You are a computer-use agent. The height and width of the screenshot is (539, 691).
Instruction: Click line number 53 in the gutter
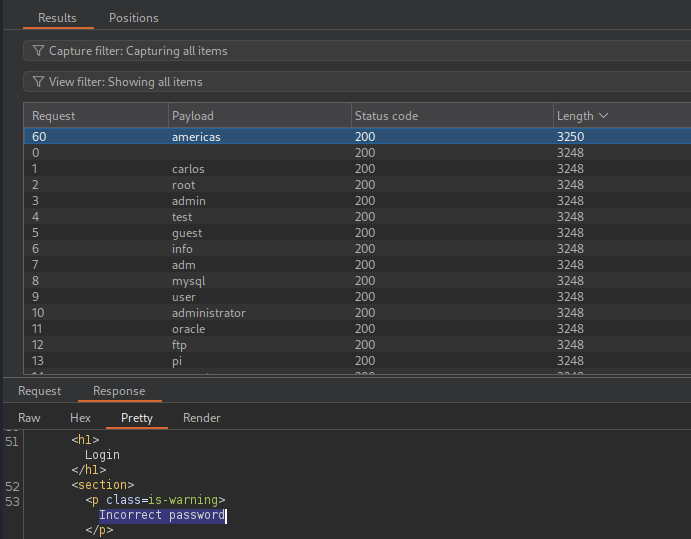[12, 502]
